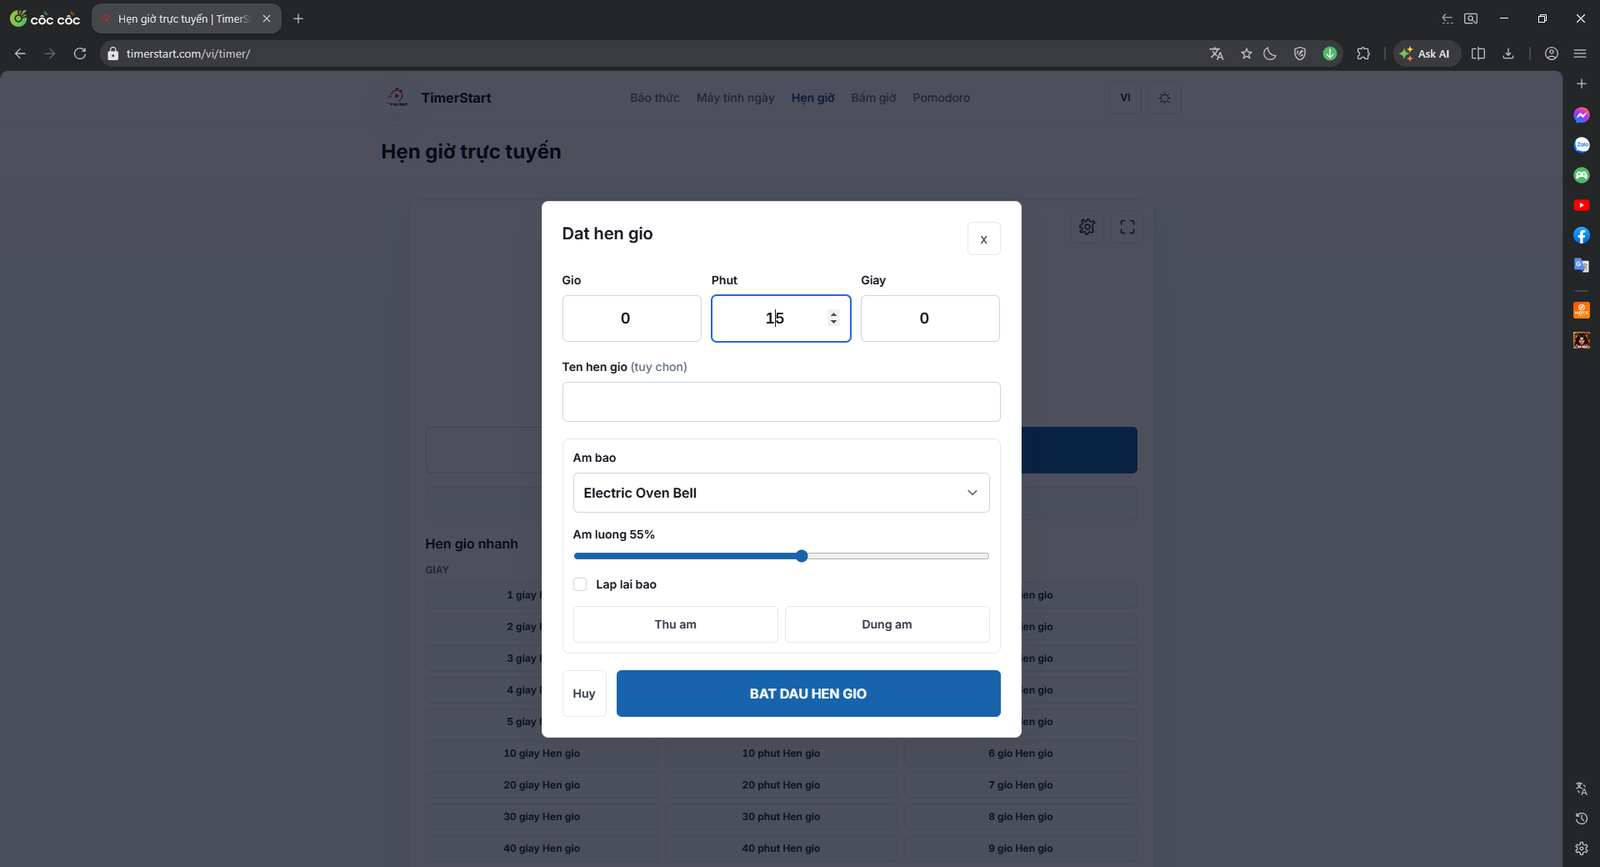The height and width of the screenshot is (867, 1600).
Task: Open Bấm giờ menu item
Action: coord(873,98)
